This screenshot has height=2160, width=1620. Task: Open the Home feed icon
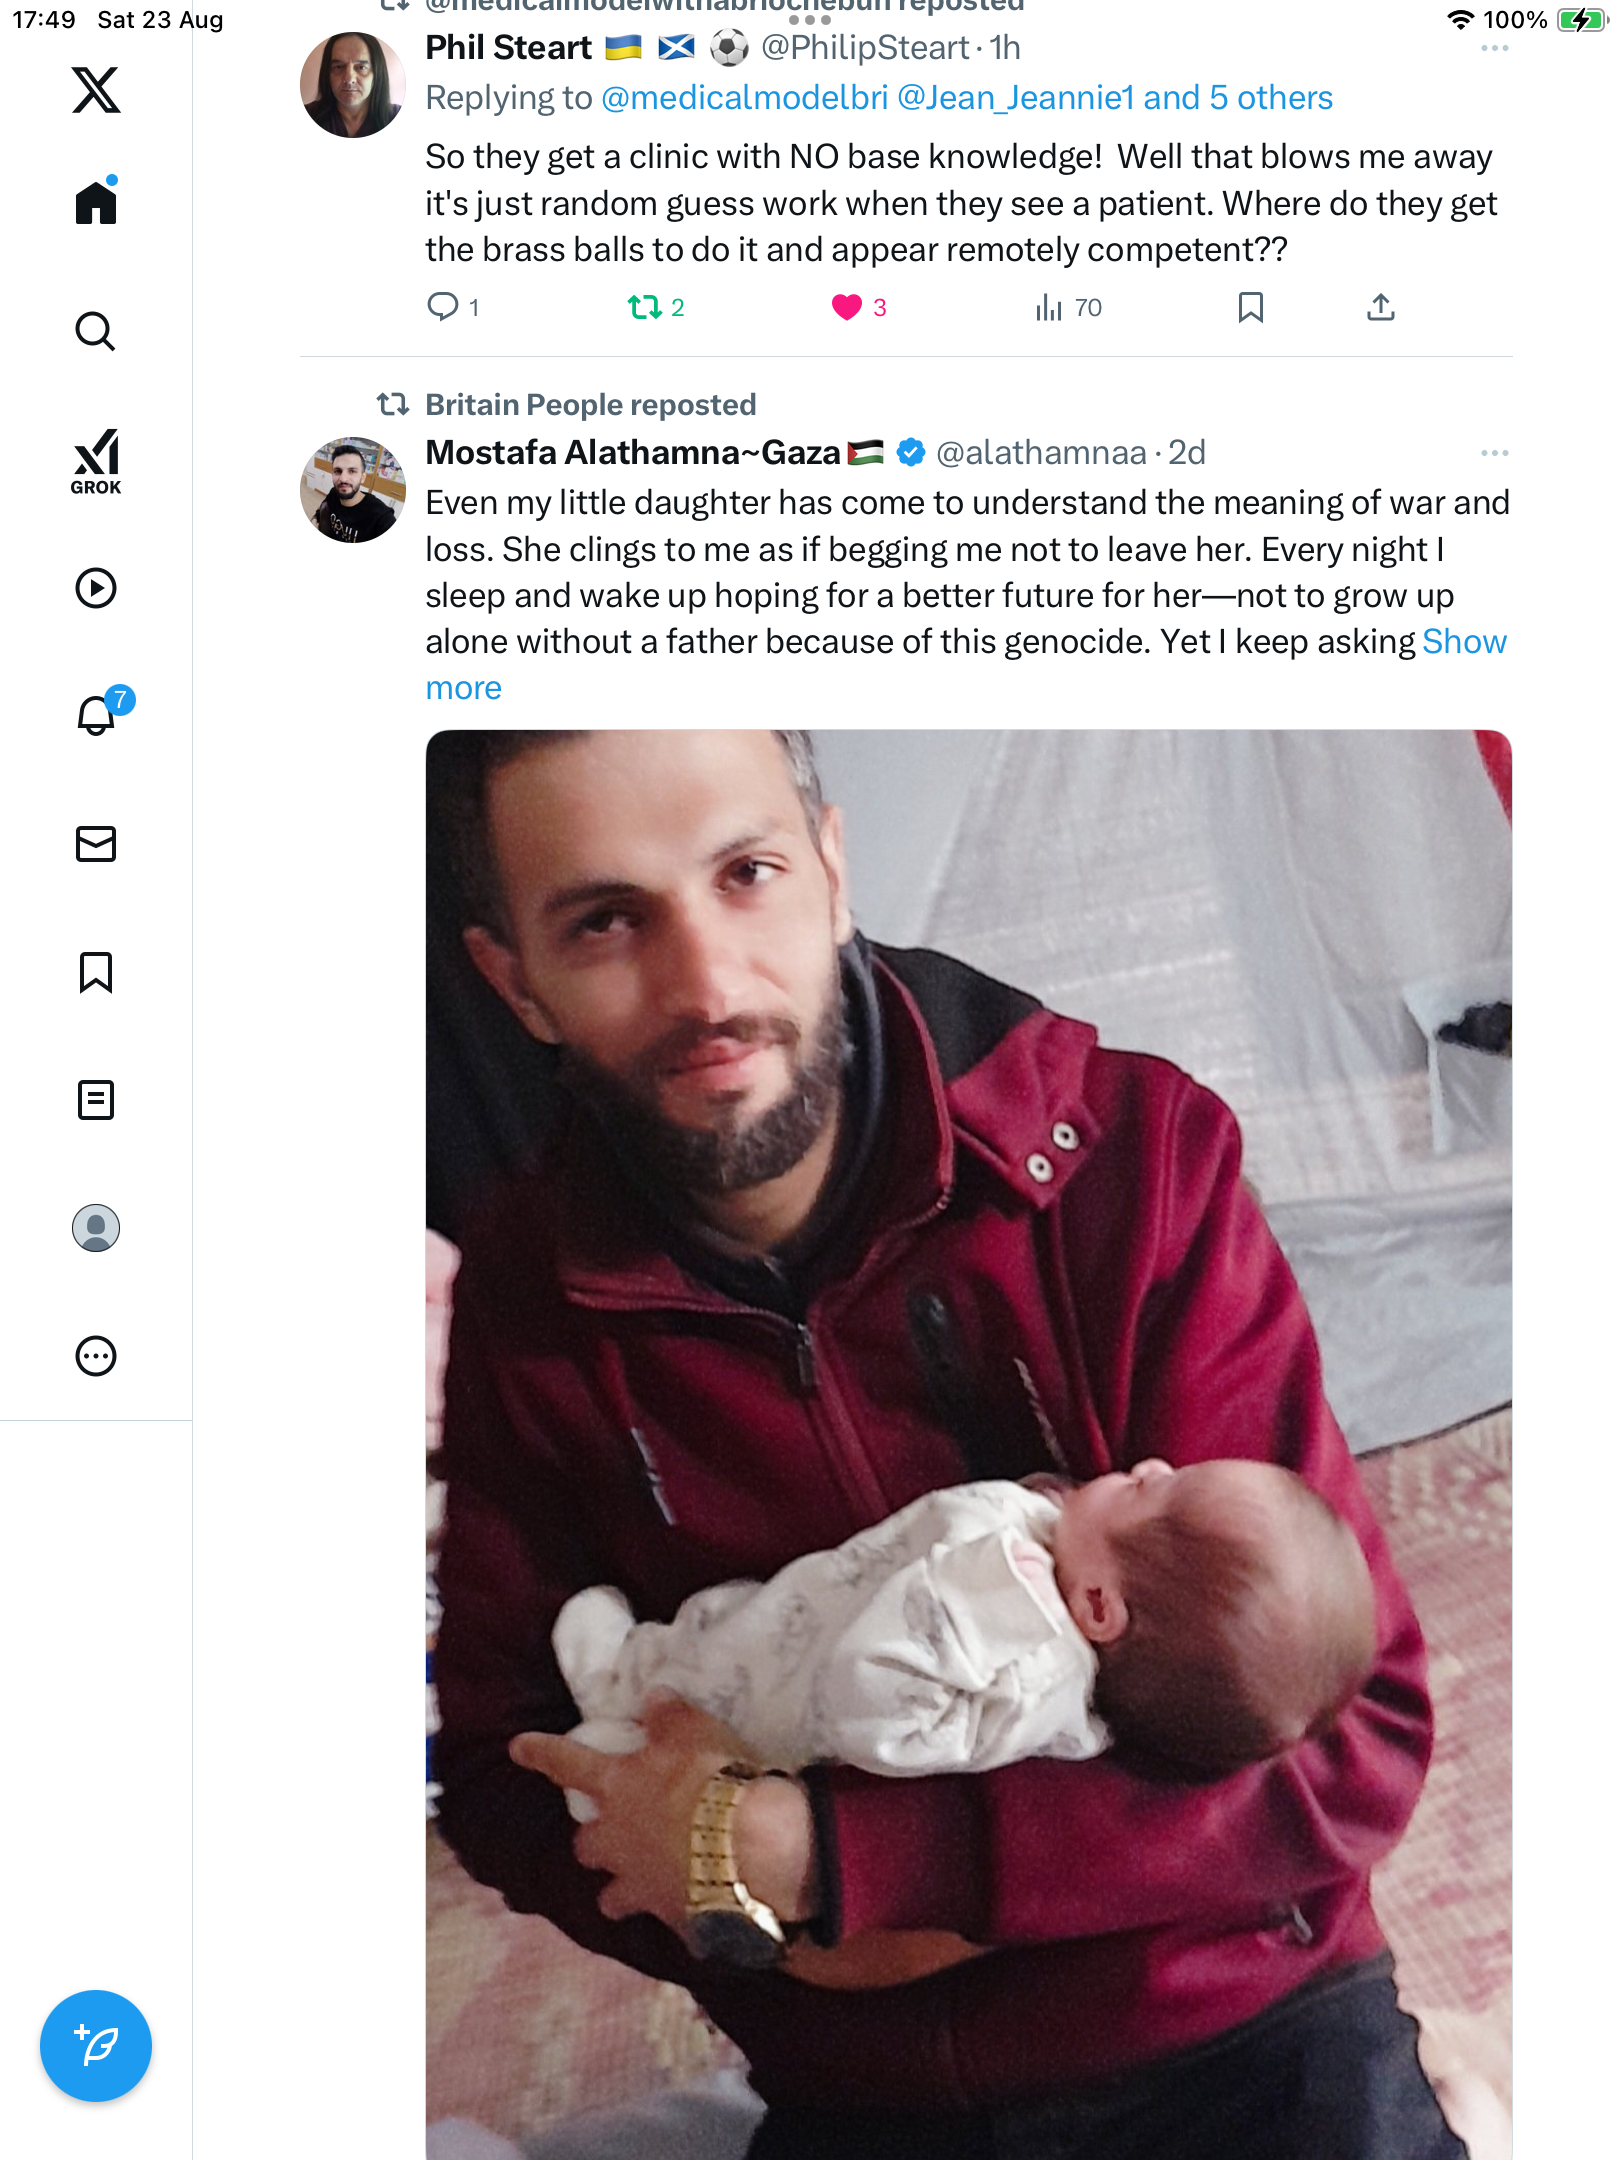pos(96,202)
